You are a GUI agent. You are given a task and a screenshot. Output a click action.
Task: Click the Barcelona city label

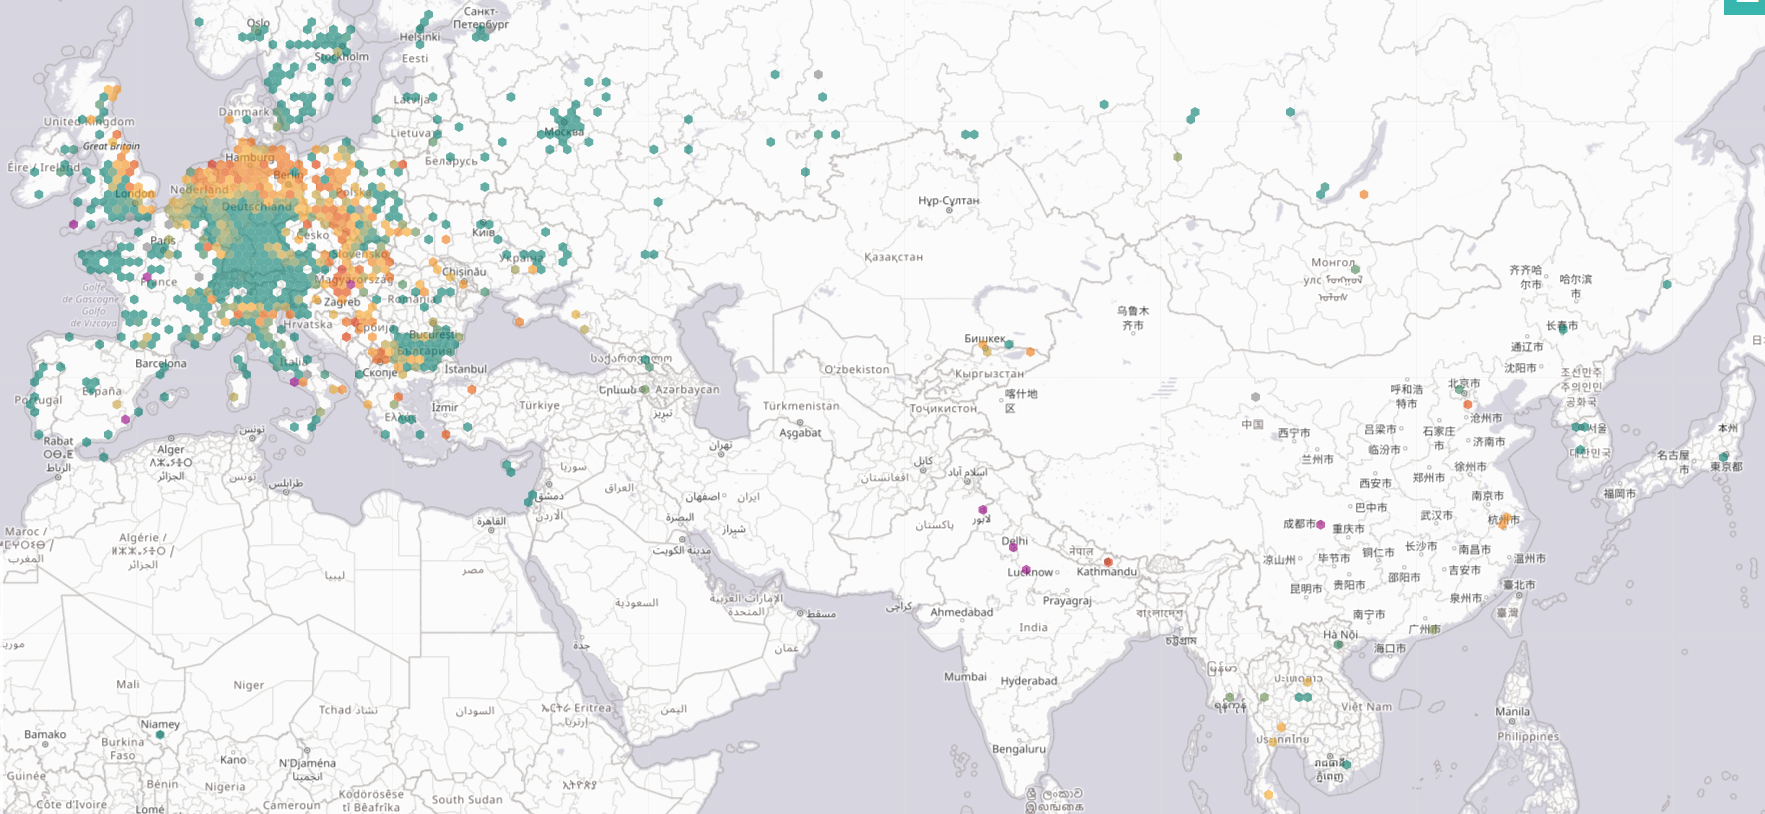pos(161,364)
